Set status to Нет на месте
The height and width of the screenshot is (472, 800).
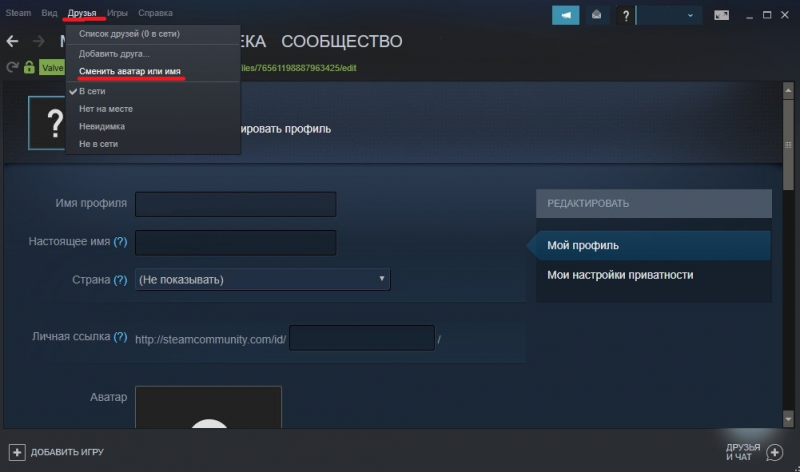pyautogui.click(x=106, y=109)
